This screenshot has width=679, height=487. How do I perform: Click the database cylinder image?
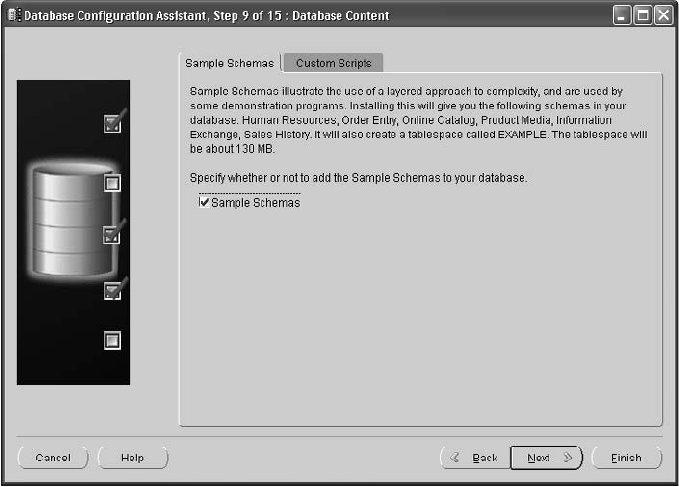[73, 221]
